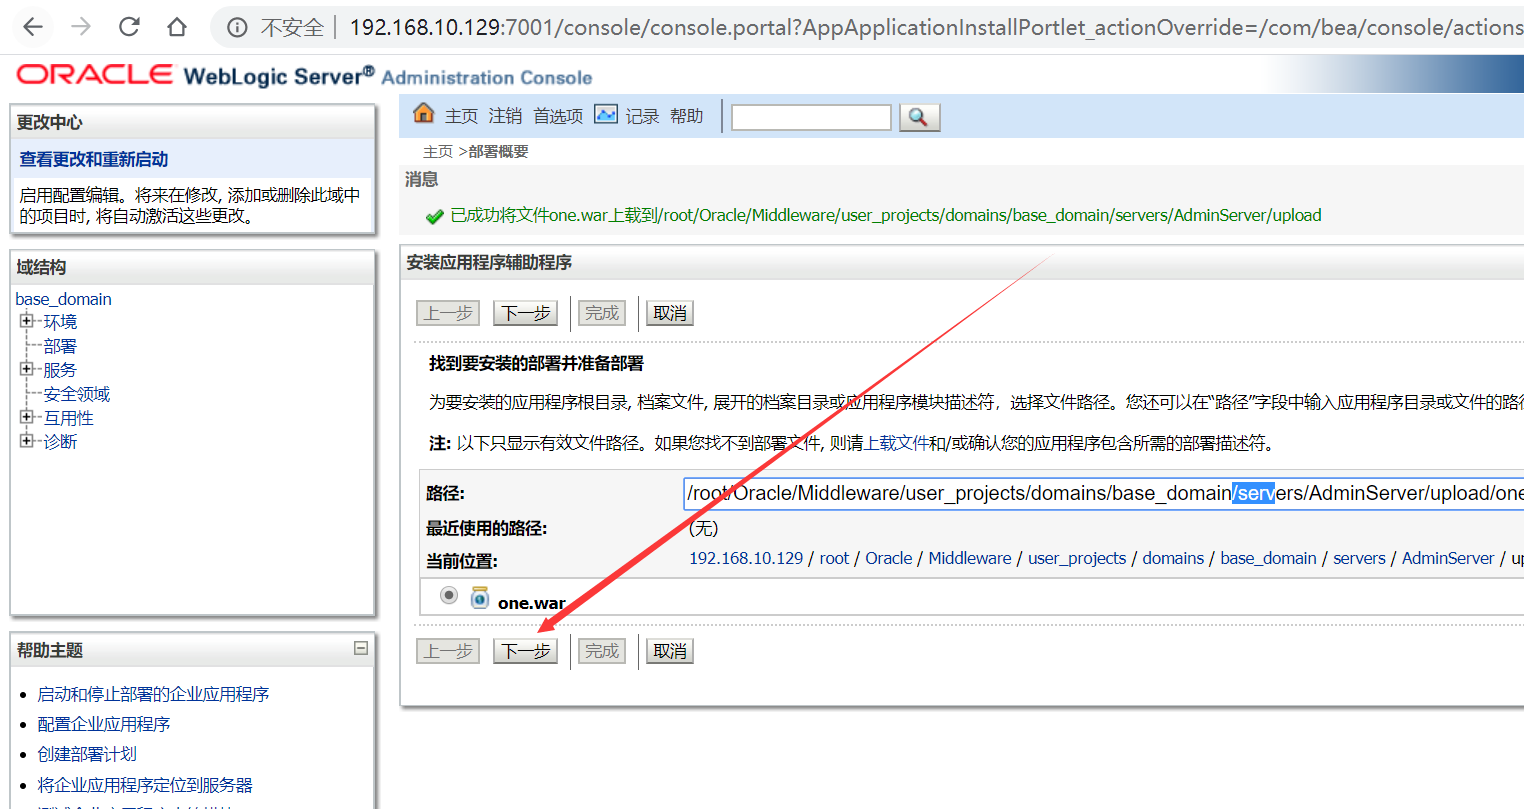Screen dimensions: 1524x809
Task: Open 安全领域 in the domain tree
Action: 77,394
